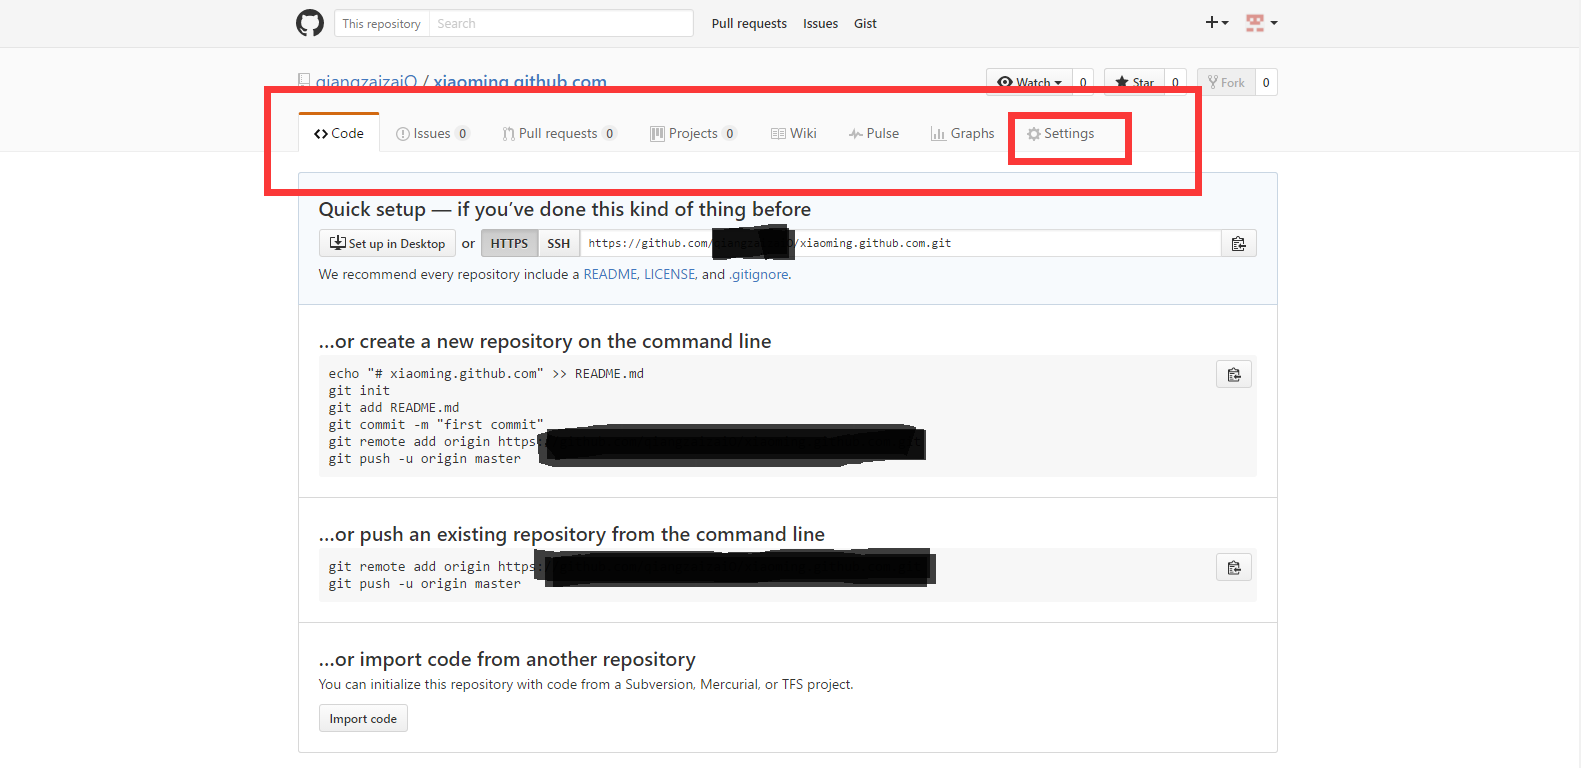
Task: Open the fork count link
Action: click(1266, 82)
